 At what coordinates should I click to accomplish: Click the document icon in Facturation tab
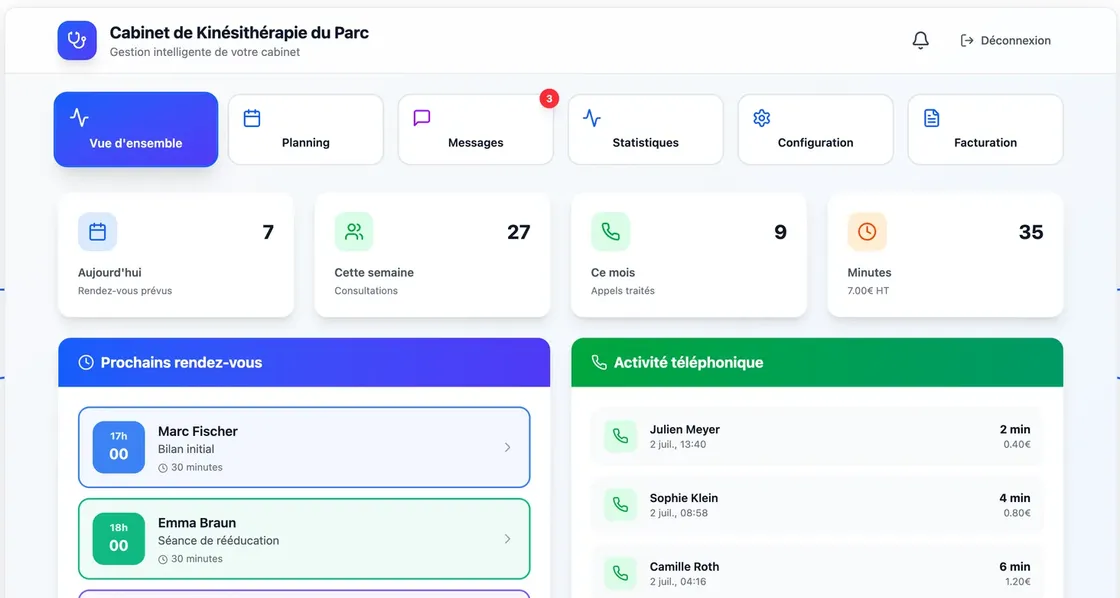(x=931, y=118)
